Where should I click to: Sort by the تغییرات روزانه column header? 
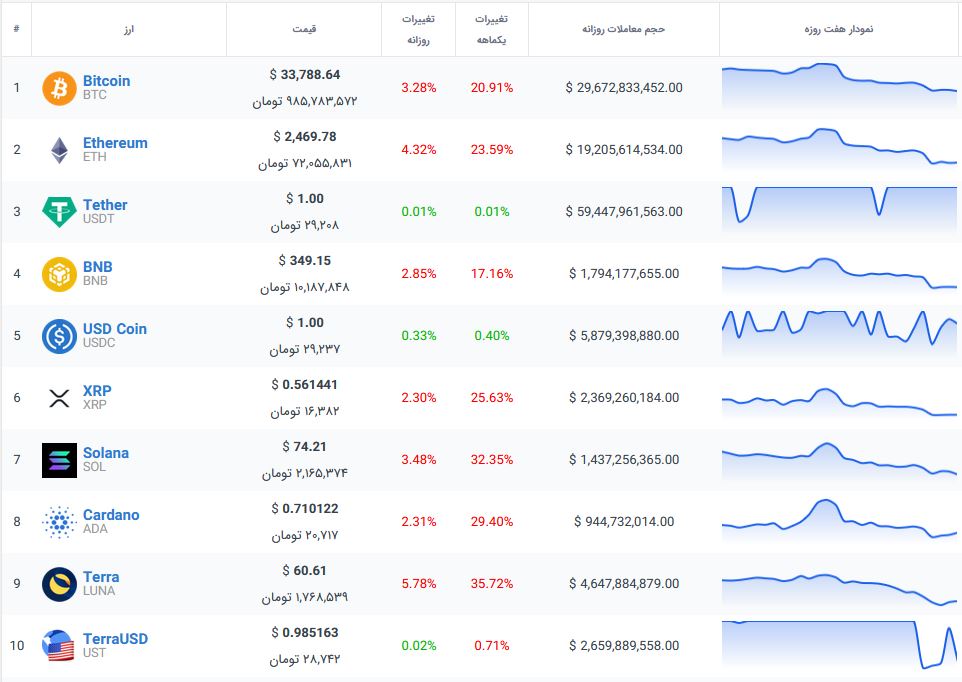coord(418,29)
